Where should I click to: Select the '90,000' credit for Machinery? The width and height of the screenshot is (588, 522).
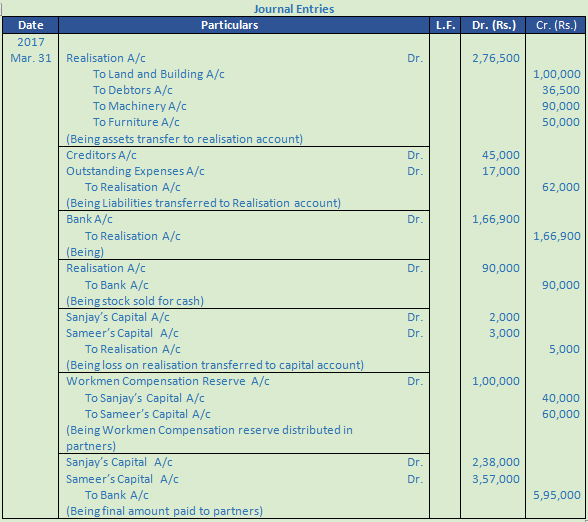[561, 106]
